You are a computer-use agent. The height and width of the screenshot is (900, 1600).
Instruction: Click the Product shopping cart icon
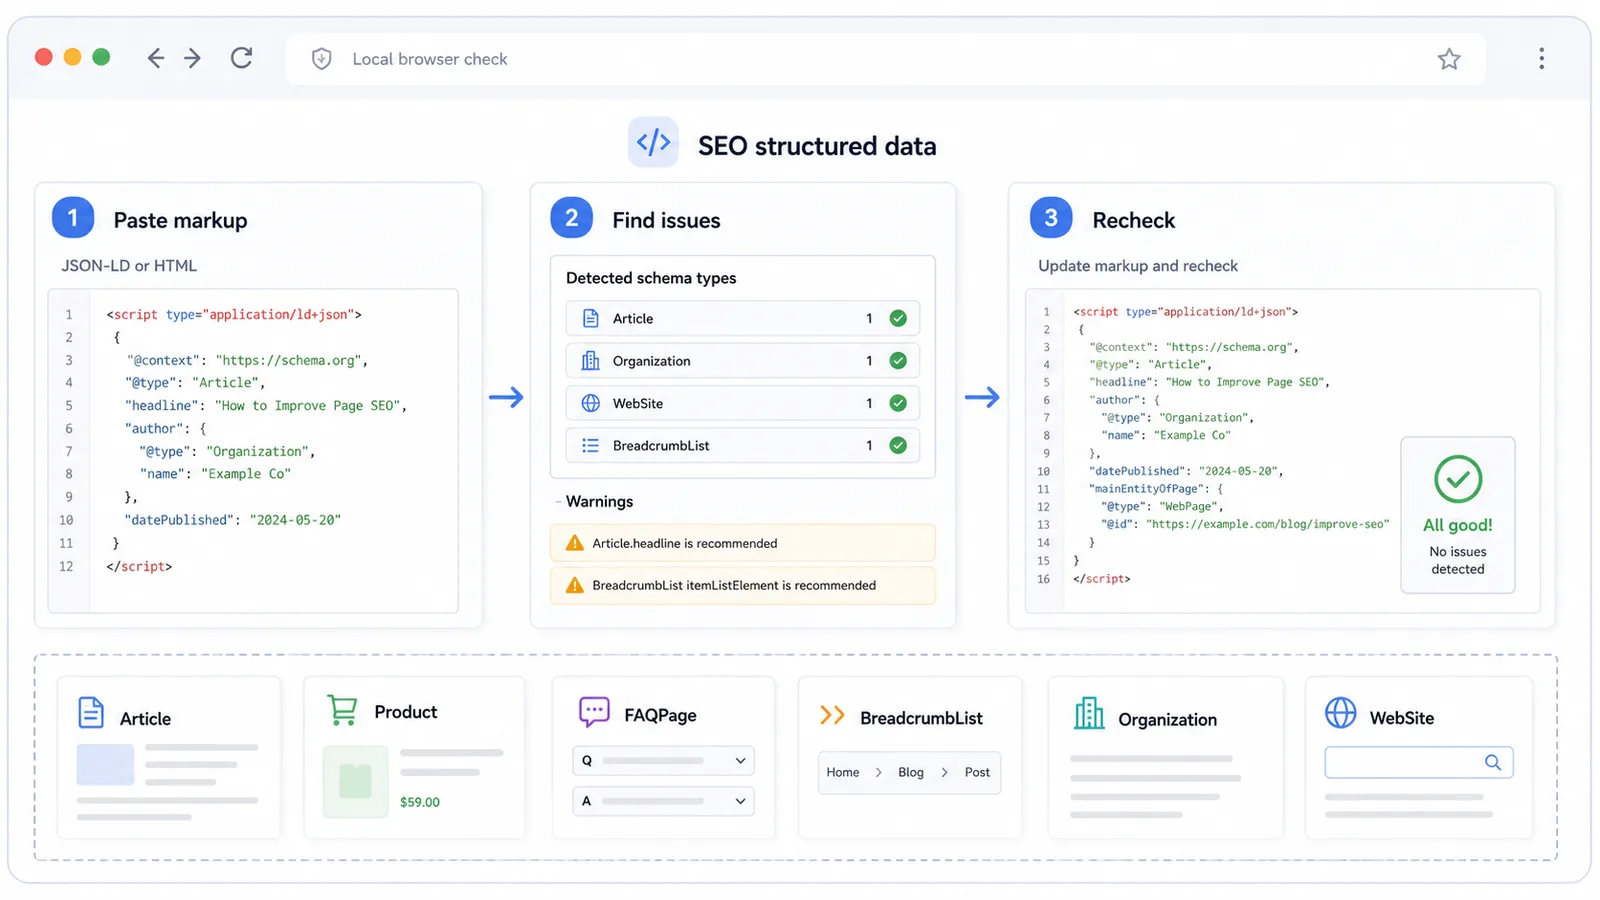(x=342, y=710)
